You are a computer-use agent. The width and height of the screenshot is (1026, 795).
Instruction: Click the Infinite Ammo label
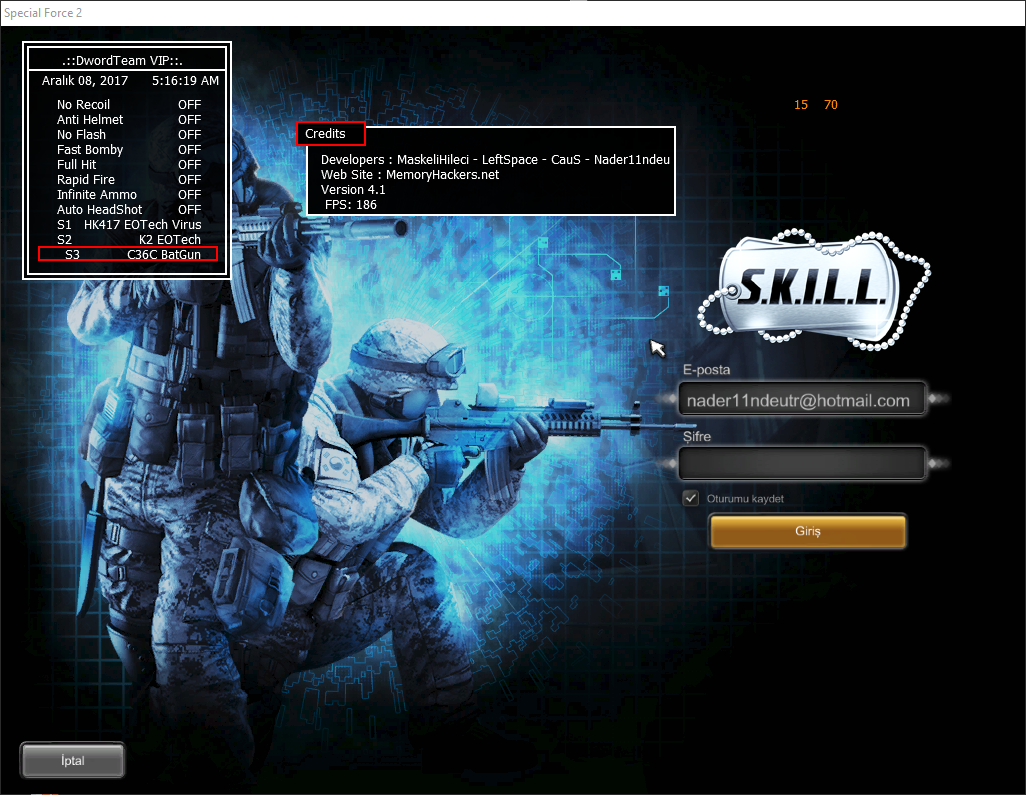point(97,195)
